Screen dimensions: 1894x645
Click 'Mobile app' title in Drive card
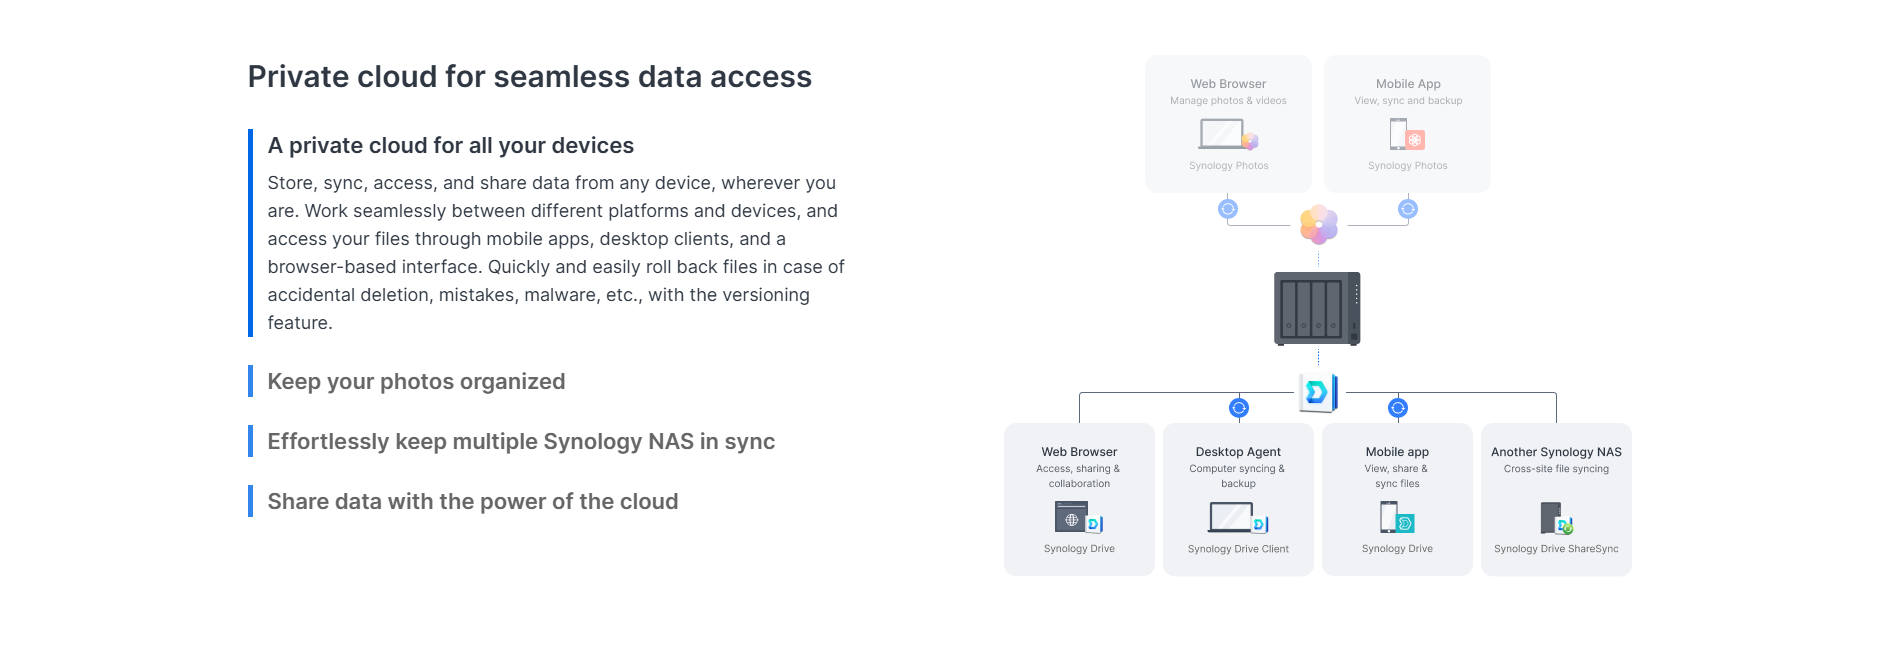[x=1397, y=452]
